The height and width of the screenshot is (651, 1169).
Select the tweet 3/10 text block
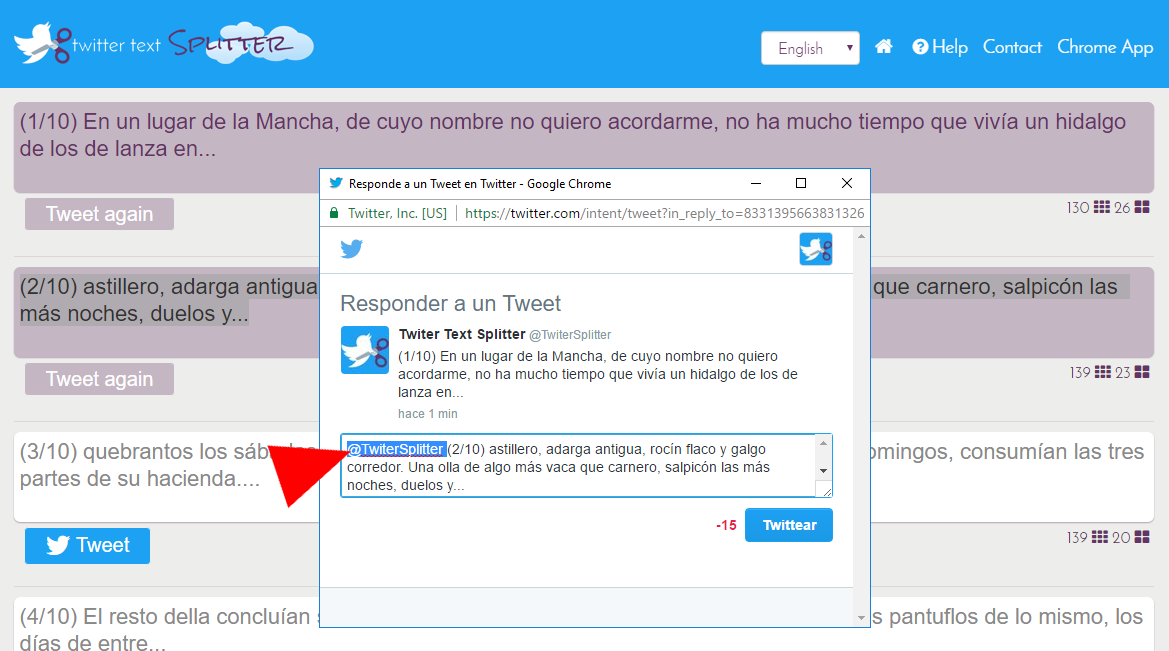pos(584,477)
